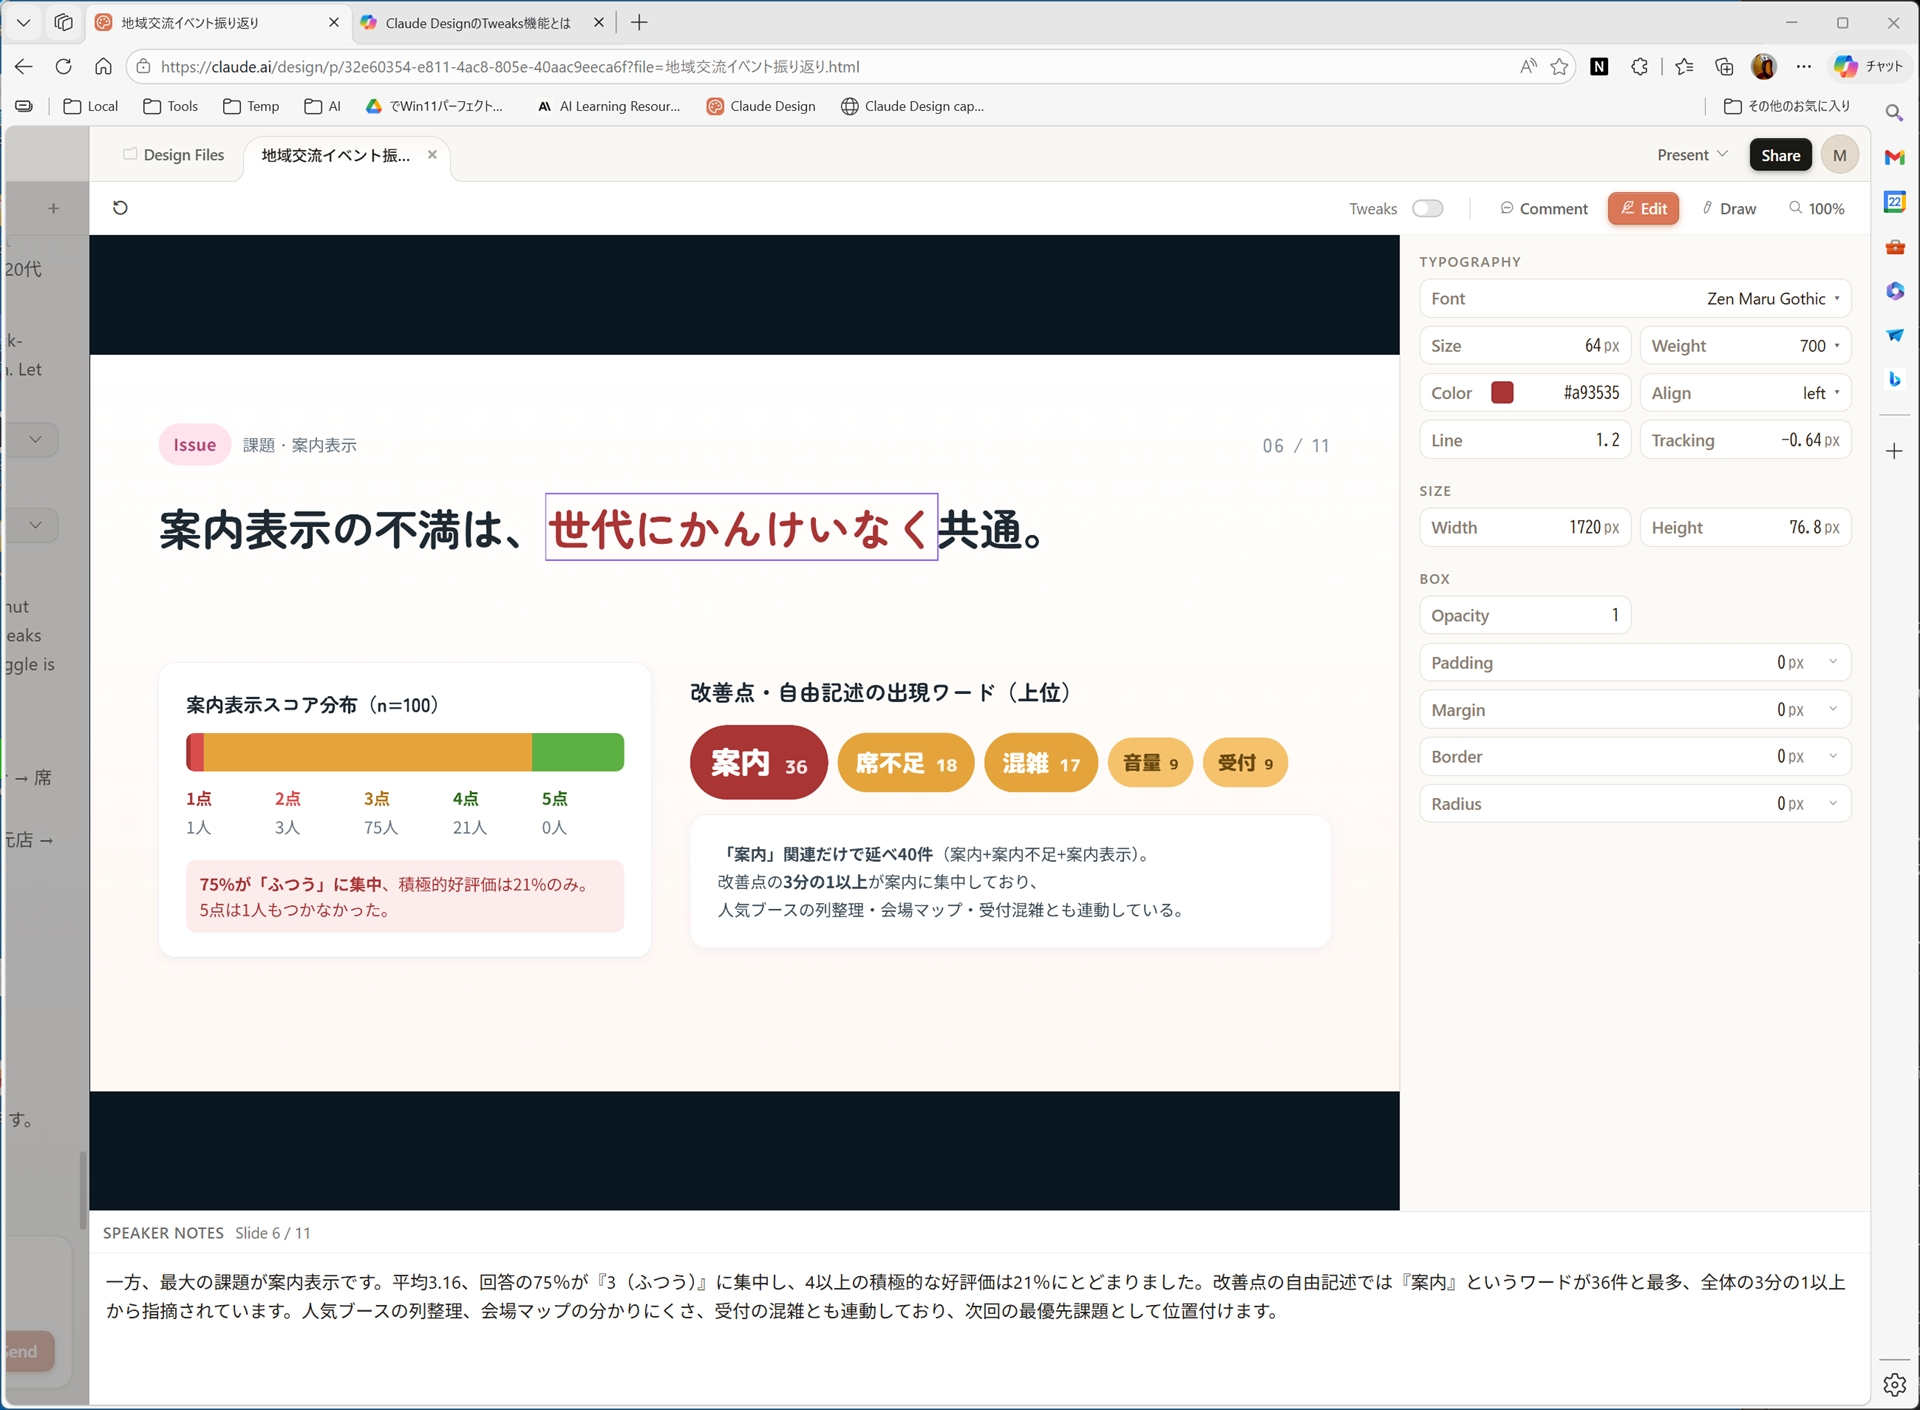Expand the Padding options chevron
The width and height of the screenshot is (1920, 1410).
pos(1833,662)
